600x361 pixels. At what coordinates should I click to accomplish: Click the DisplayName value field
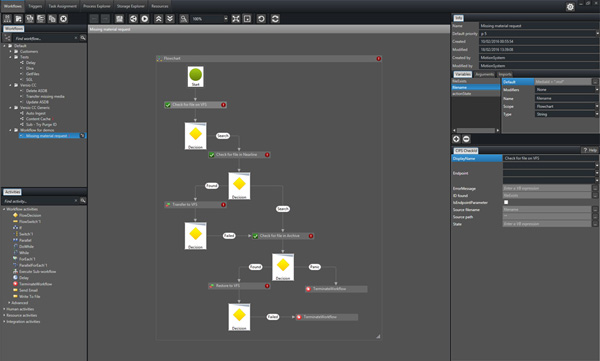550,158
